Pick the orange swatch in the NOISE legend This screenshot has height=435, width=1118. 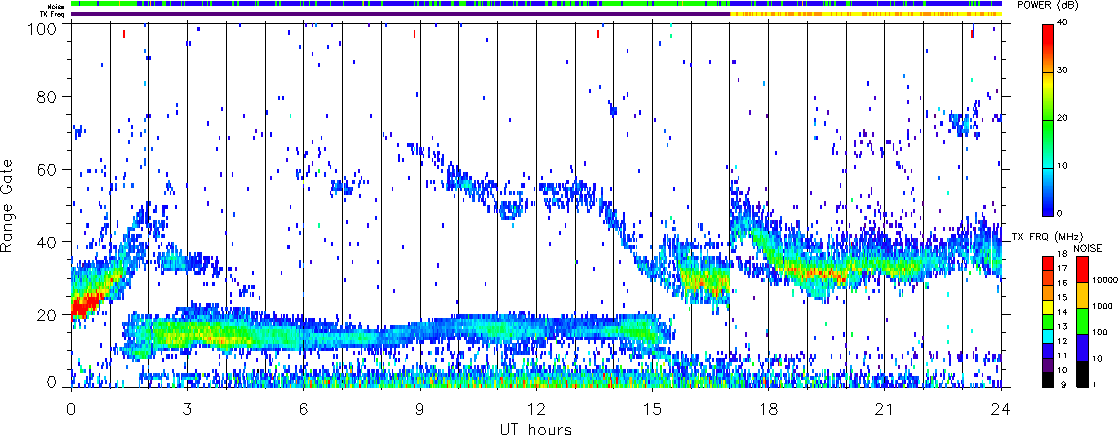1082,295
